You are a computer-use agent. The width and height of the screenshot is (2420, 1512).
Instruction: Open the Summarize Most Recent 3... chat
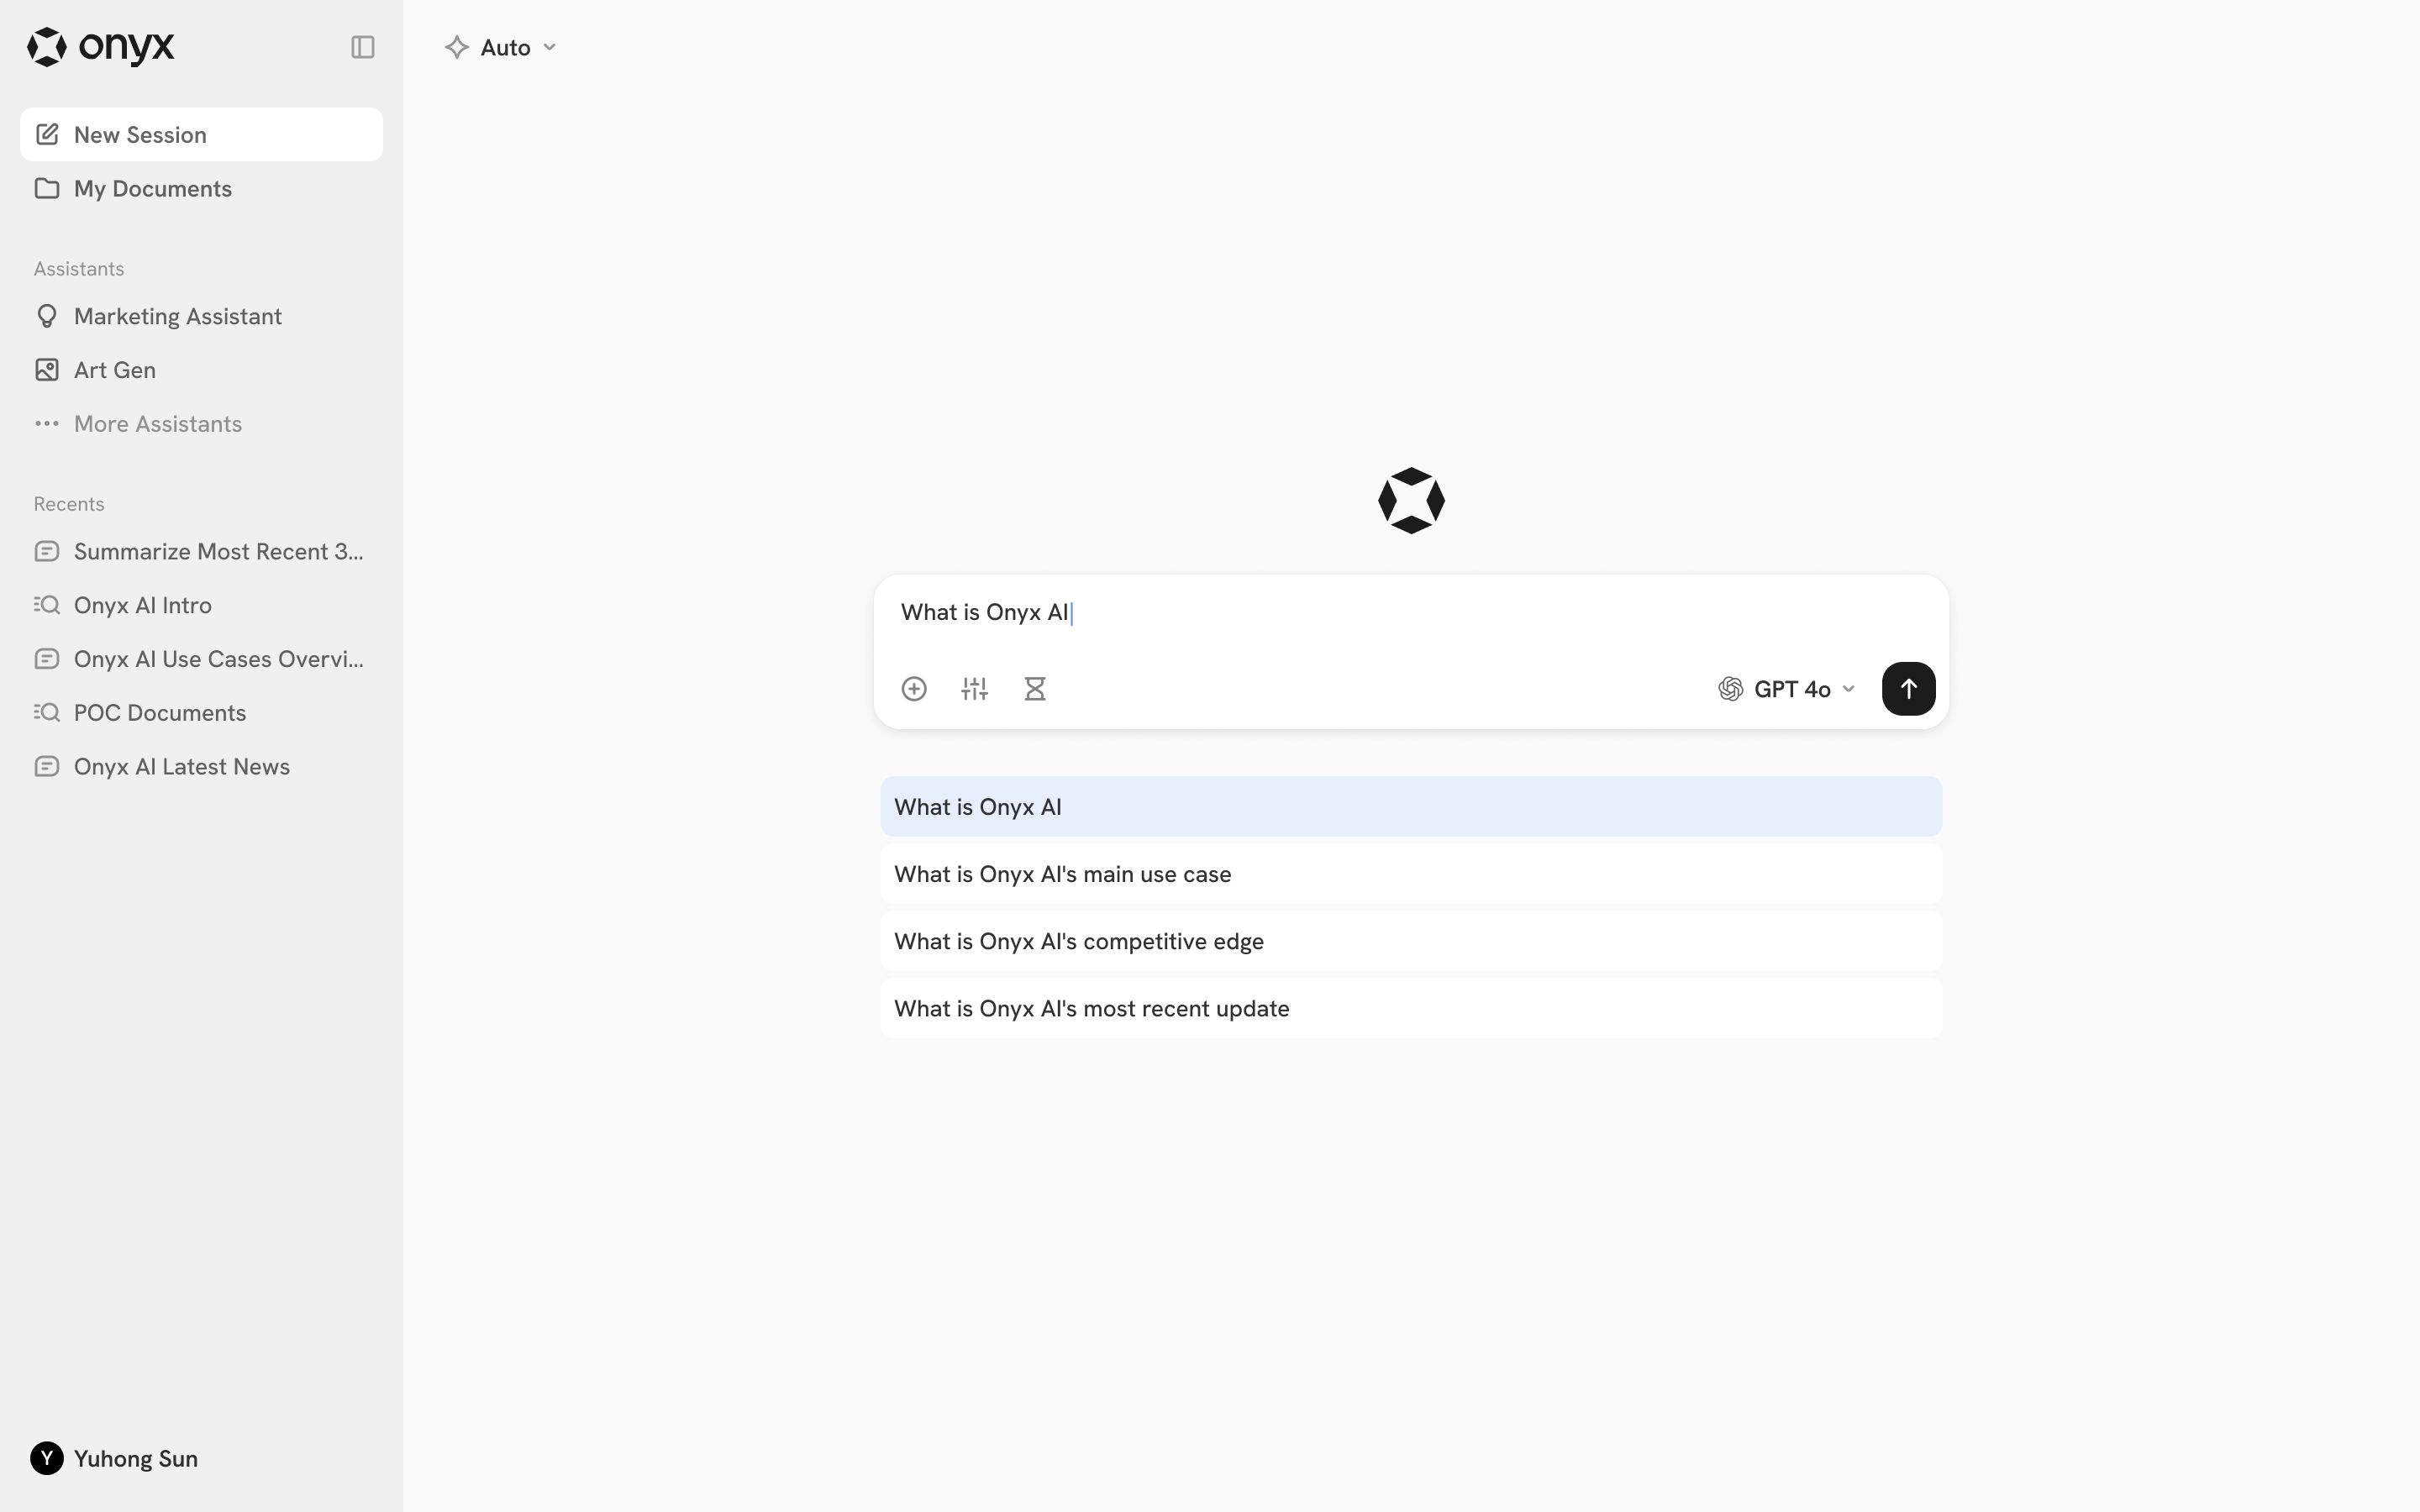201,552
